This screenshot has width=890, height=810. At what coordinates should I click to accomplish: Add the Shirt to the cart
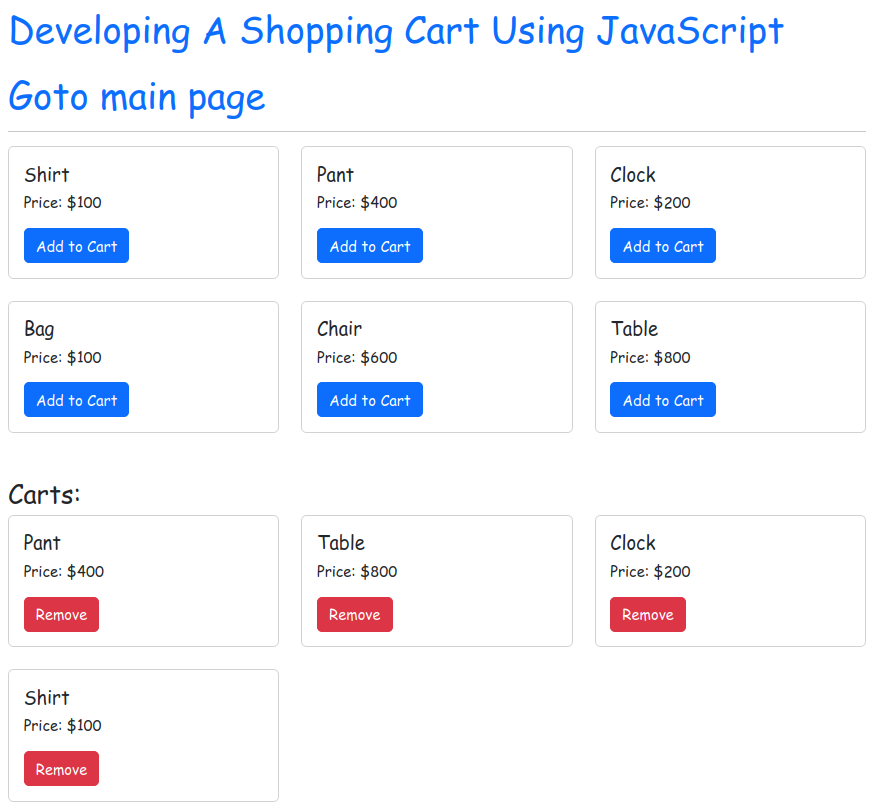coord(76,246)
